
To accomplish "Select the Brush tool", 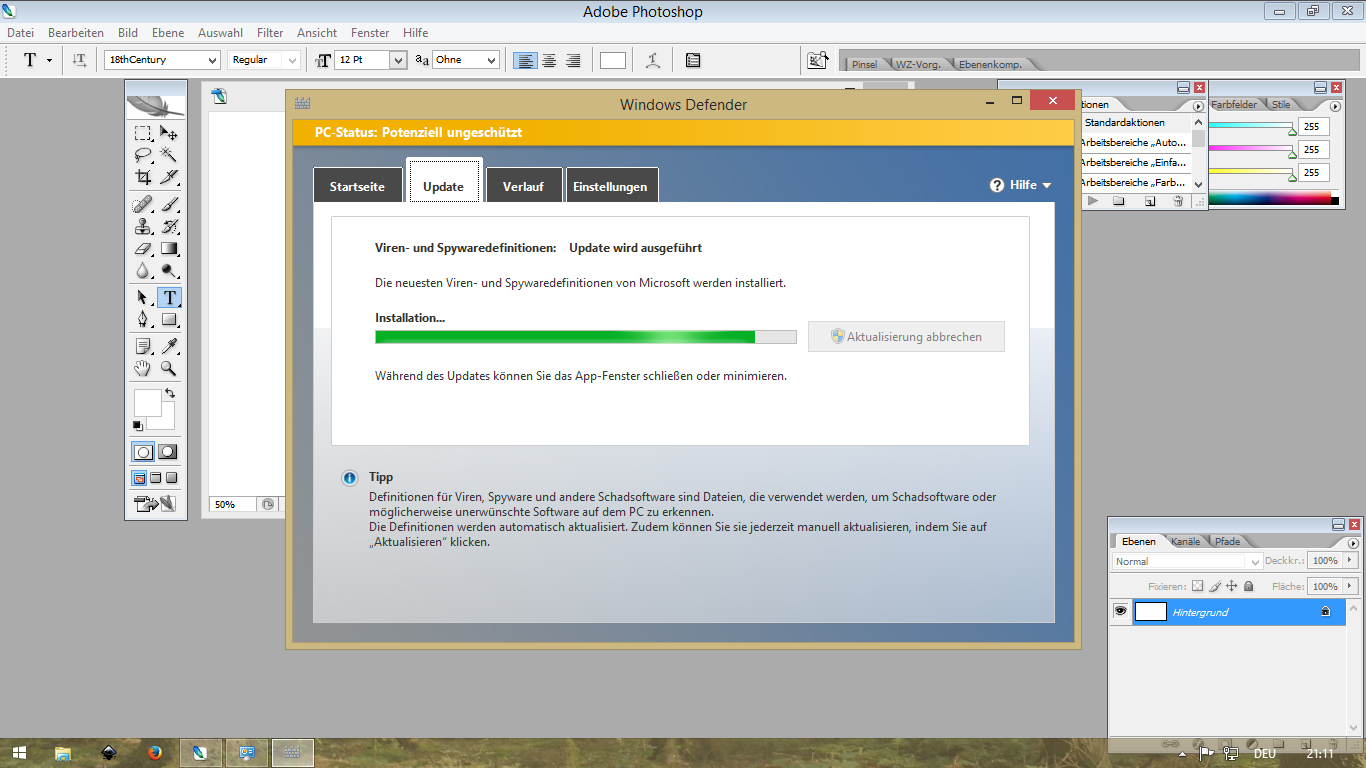I will (169, 205).
